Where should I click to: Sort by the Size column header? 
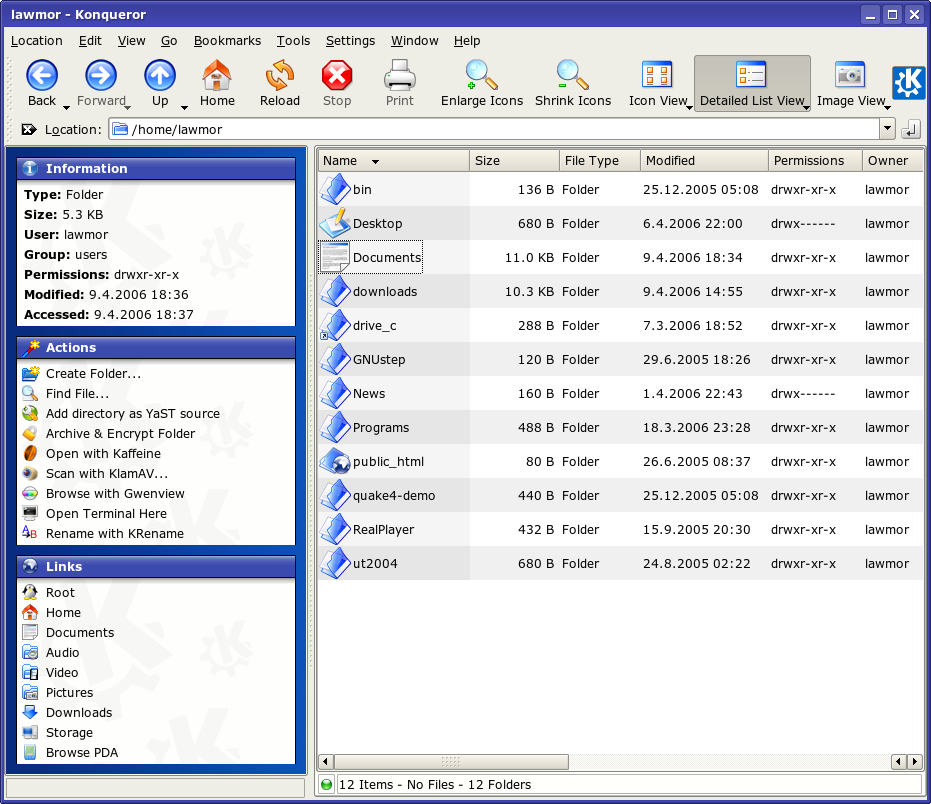514,161
